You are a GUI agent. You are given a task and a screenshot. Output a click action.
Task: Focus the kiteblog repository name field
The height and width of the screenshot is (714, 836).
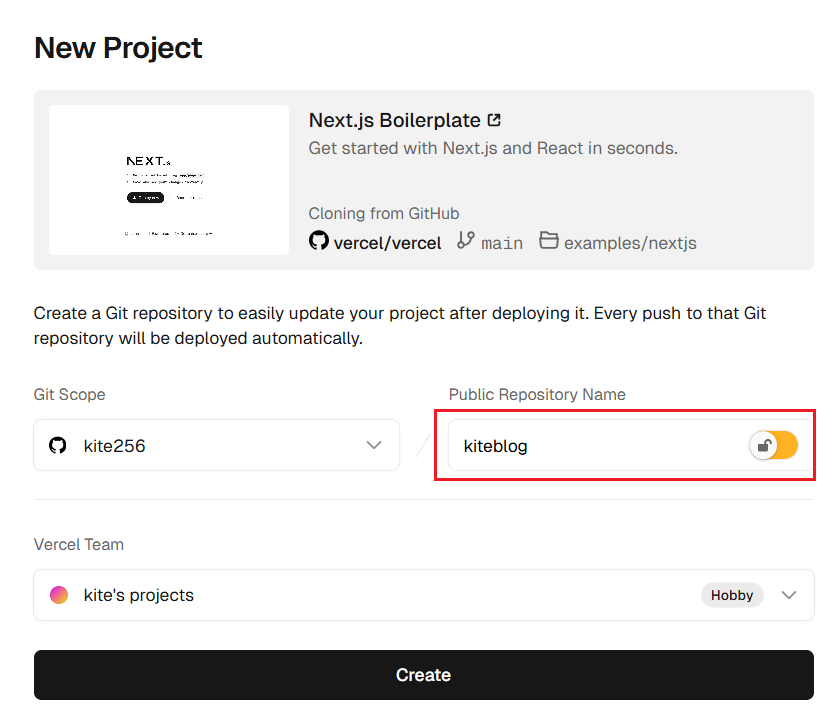tap(590, 446)
